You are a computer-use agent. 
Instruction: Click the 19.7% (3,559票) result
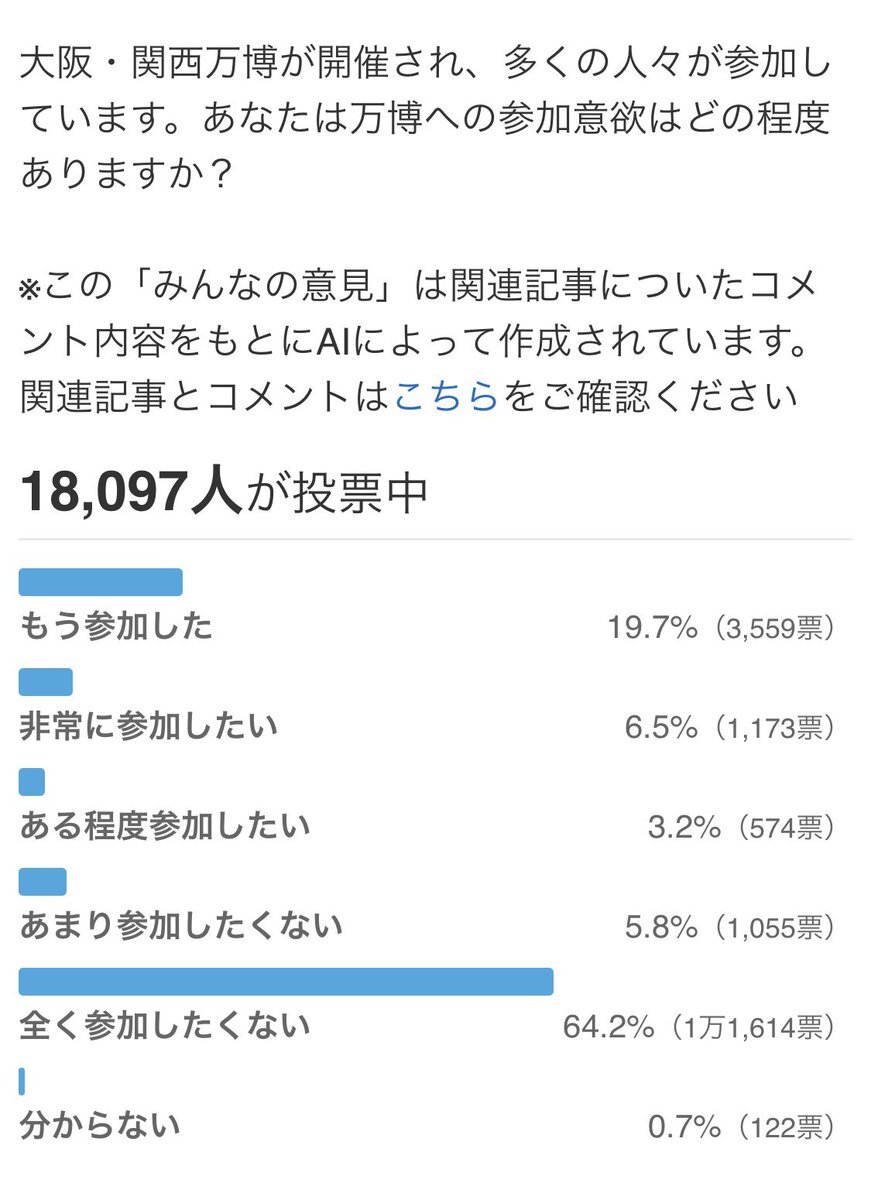[x=721, y=628]
